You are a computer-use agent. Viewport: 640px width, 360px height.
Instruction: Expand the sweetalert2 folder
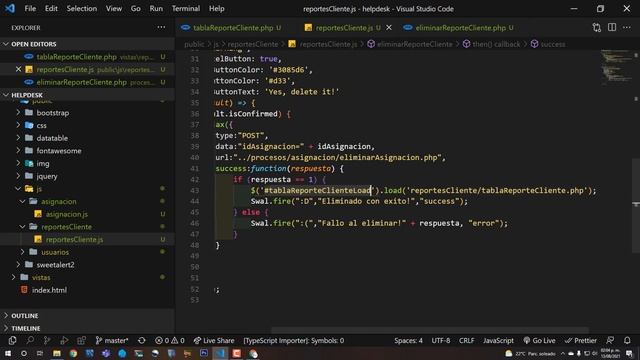coord(87,264)
